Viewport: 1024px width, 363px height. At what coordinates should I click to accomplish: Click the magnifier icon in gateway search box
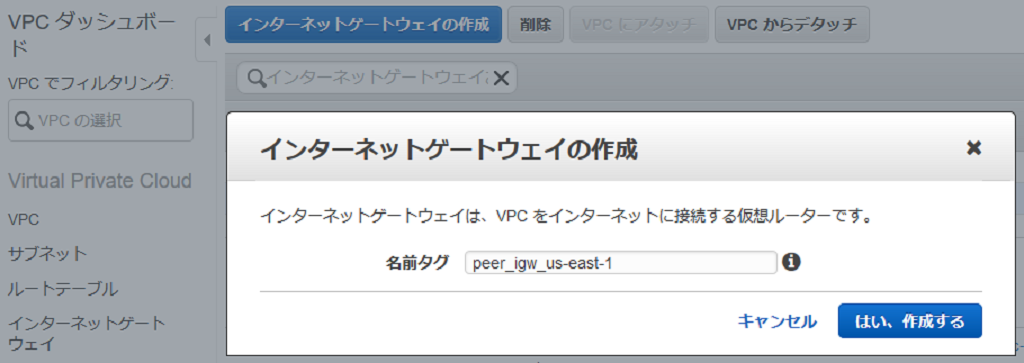click(x=258, y=78)
